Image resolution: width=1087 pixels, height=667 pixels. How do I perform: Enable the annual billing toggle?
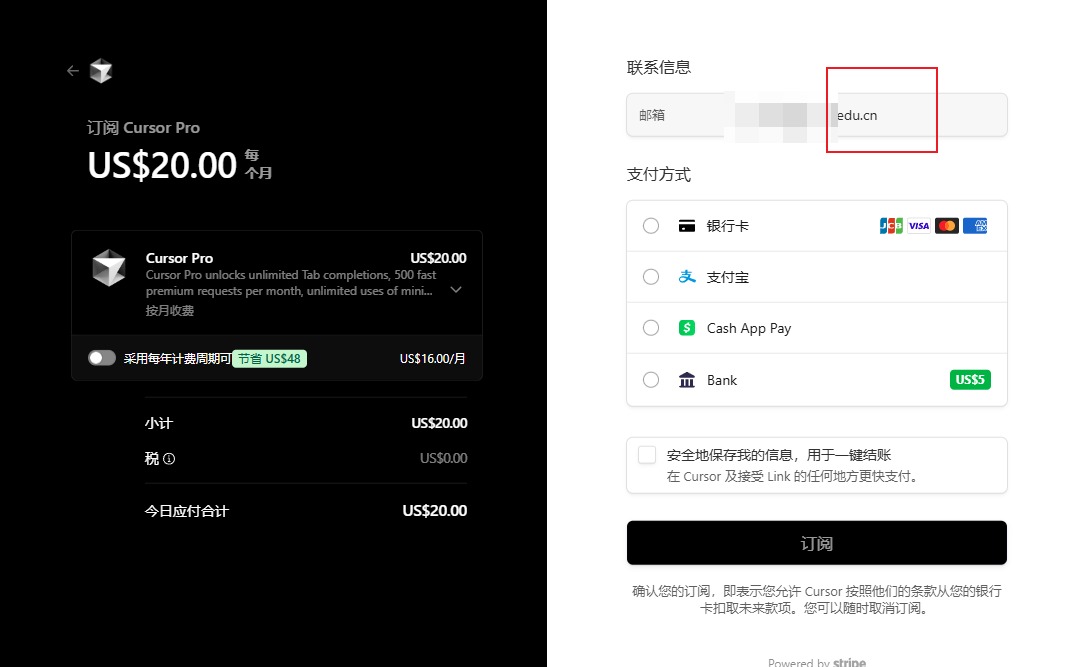(x=102, y=358)
